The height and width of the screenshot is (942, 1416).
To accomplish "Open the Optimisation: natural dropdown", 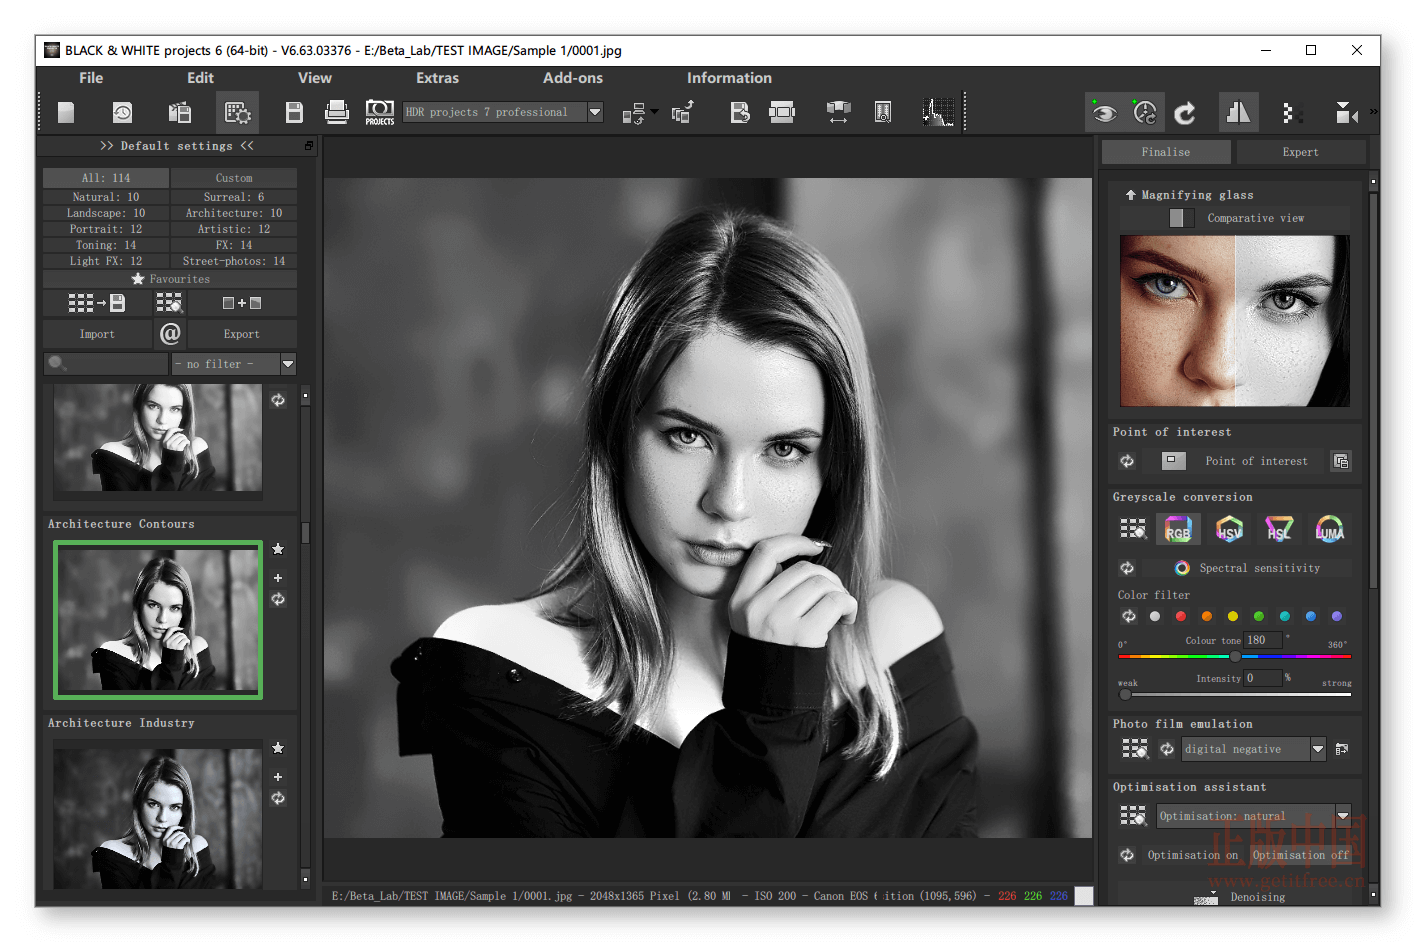I will (1254, 816).
